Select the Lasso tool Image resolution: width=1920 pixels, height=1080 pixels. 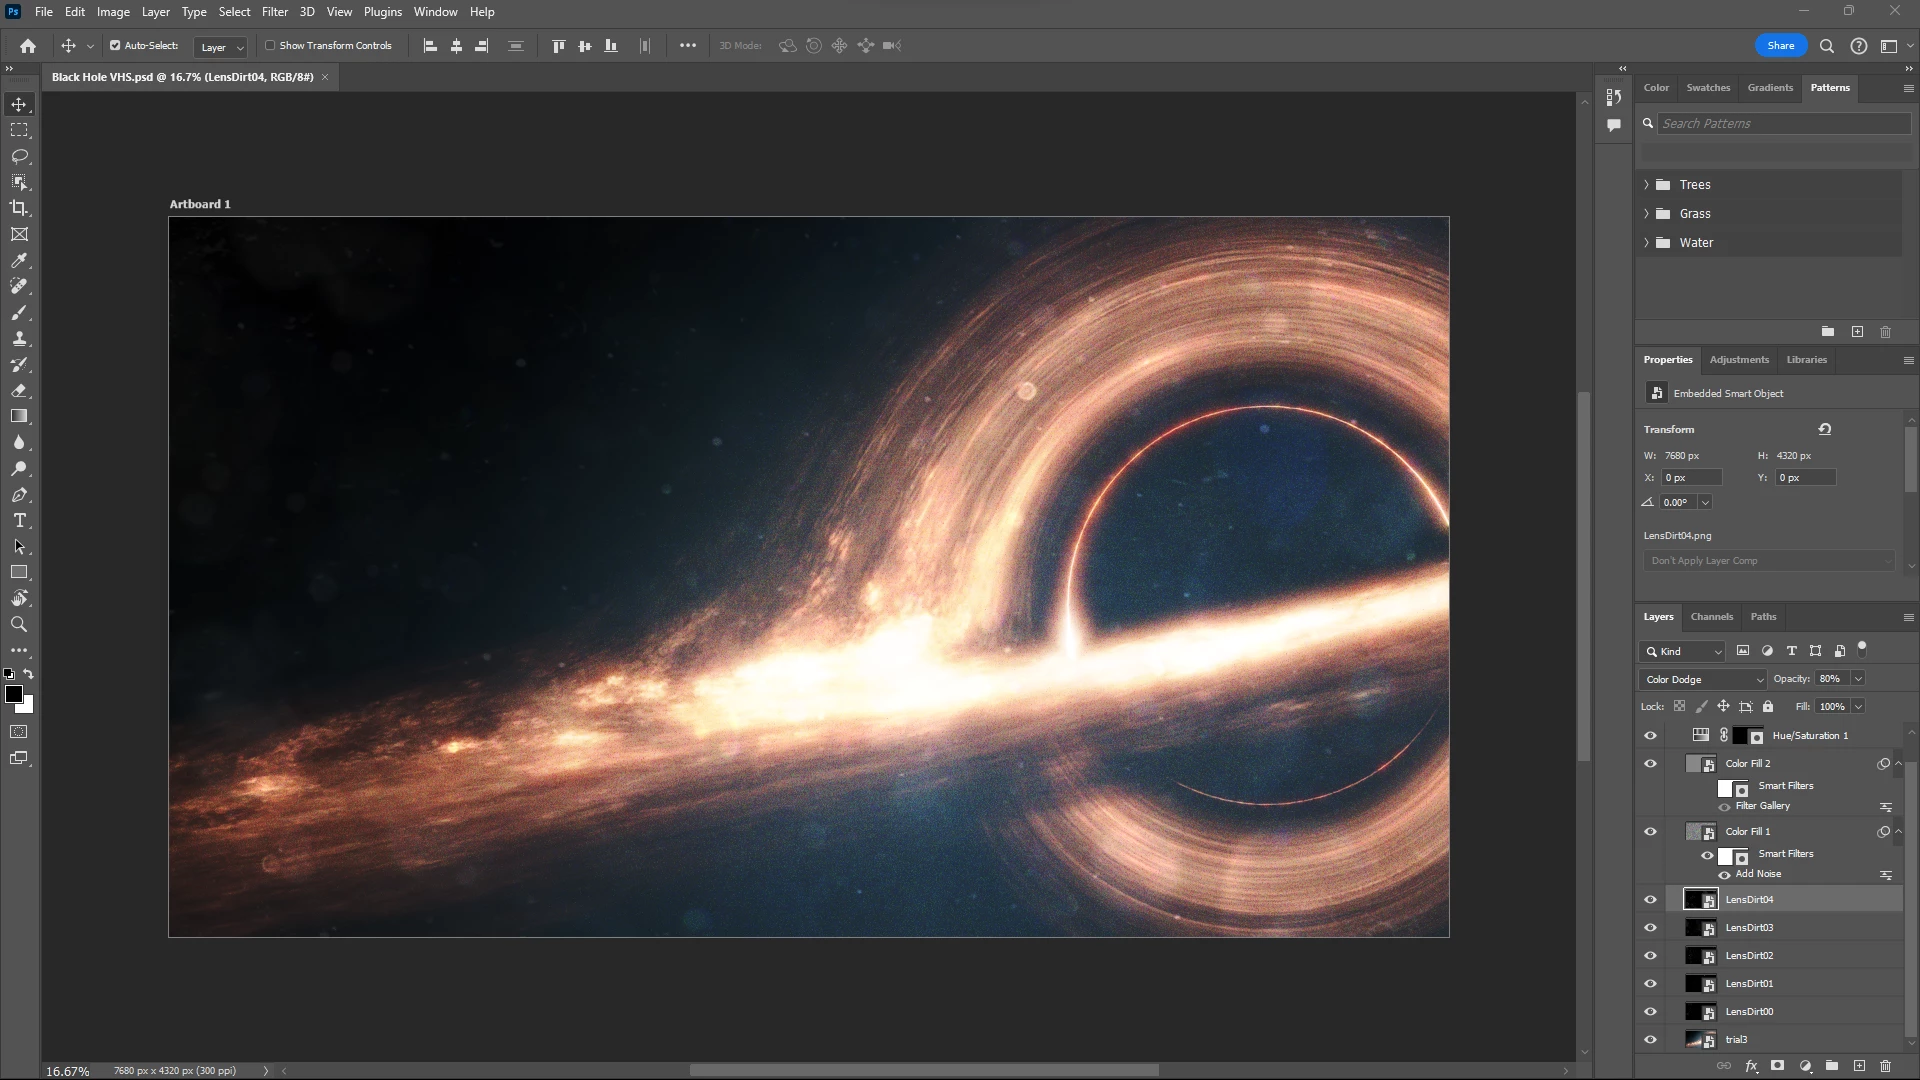(x=19, y=156)
